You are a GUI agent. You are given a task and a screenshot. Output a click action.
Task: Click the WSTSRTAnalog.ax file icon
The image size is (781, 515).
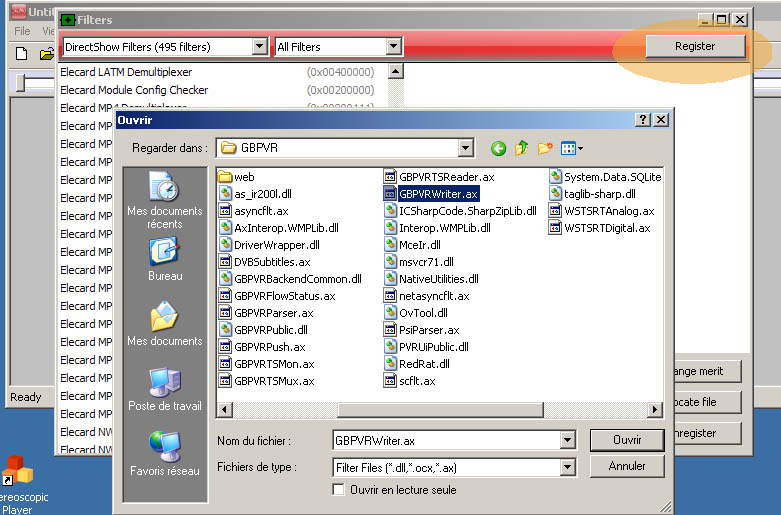coord(555,211)
